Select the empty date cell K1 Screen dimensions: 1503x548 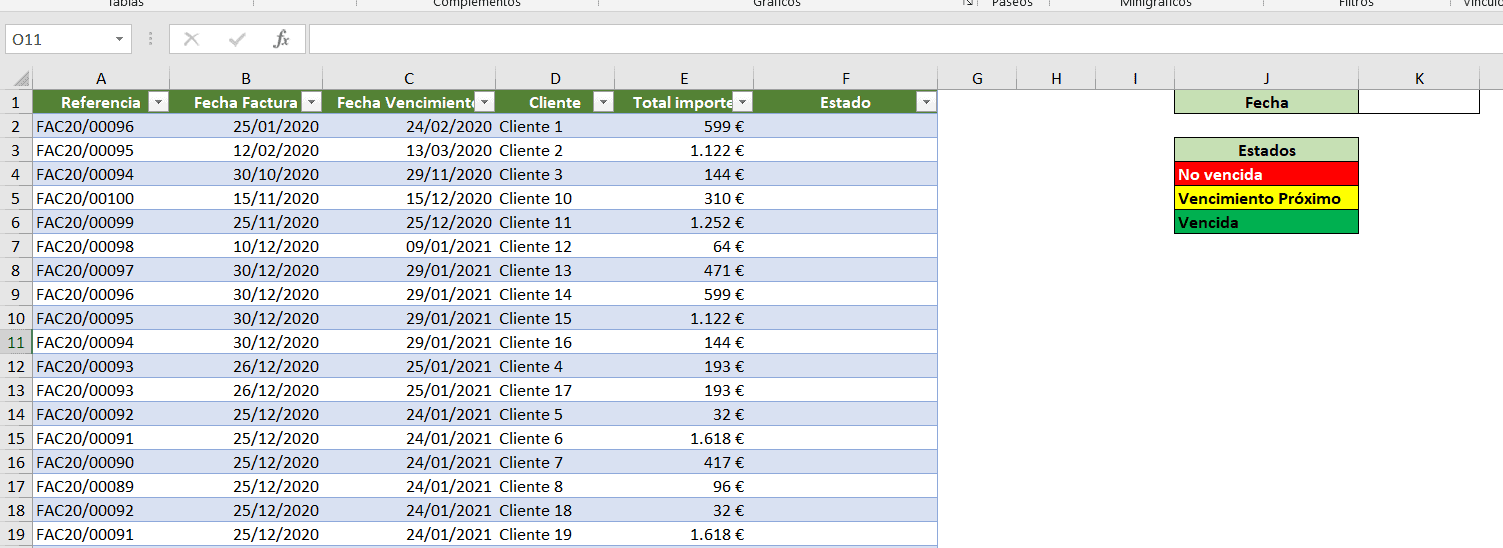click(1419, 102)
